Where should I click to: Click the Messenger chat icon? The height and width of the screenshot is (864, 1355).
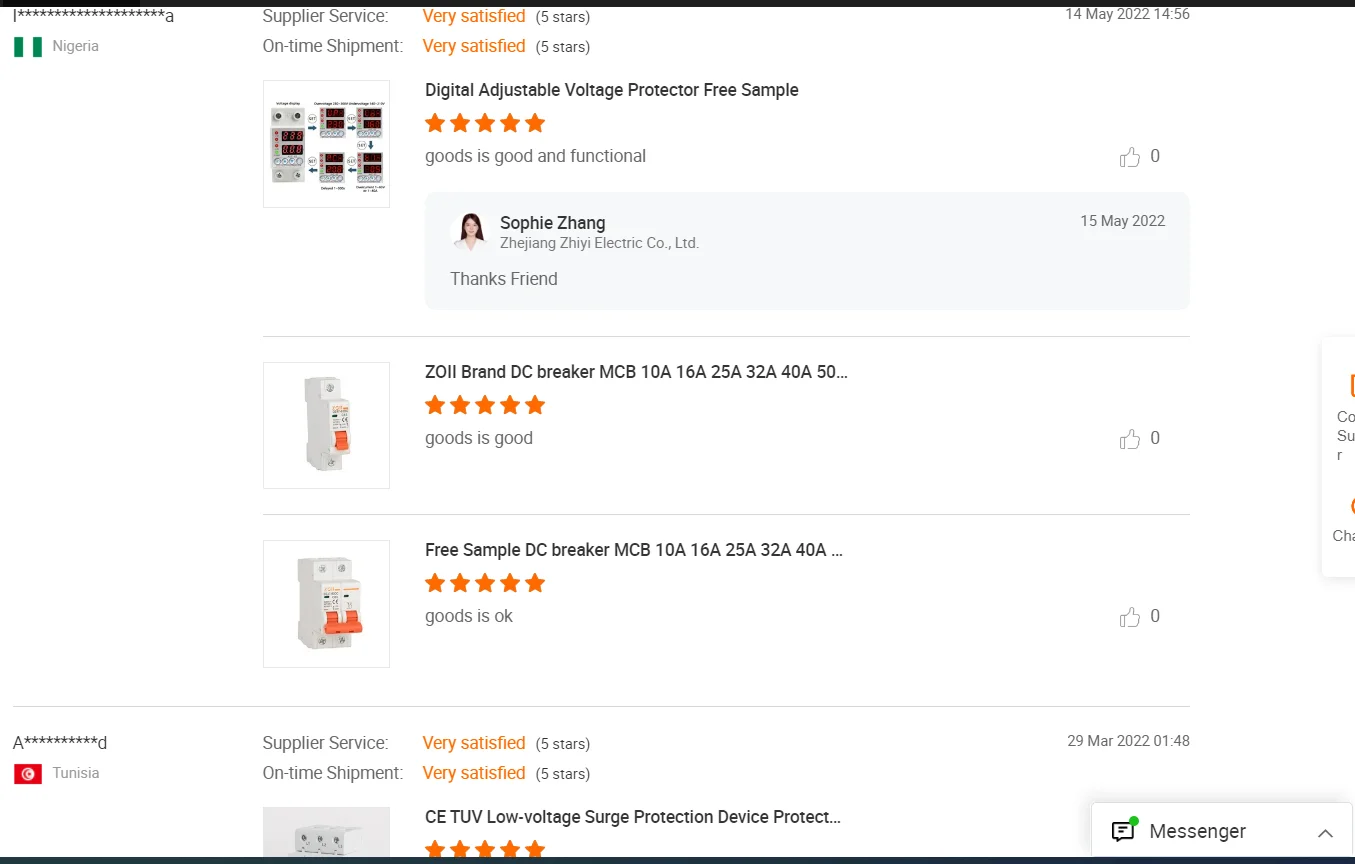point(1123,832)
